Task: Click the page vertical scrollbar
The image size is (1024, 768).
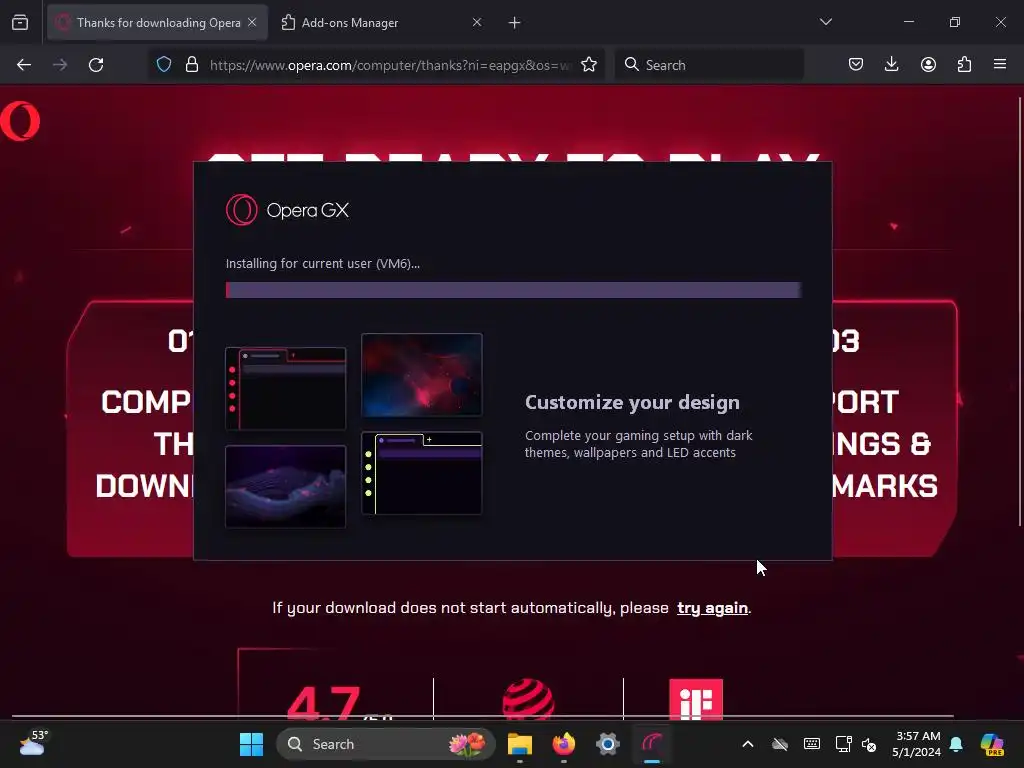Action: (1019, 312)
